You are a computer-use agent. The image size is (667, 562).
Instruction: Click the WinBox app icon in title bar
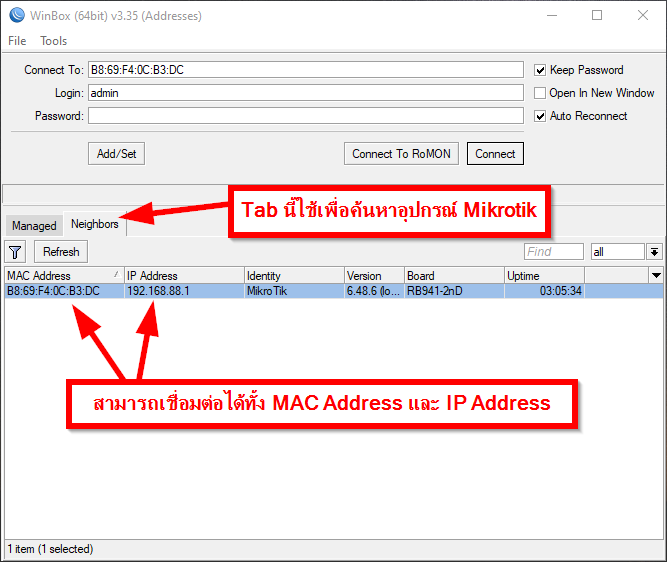17,15
